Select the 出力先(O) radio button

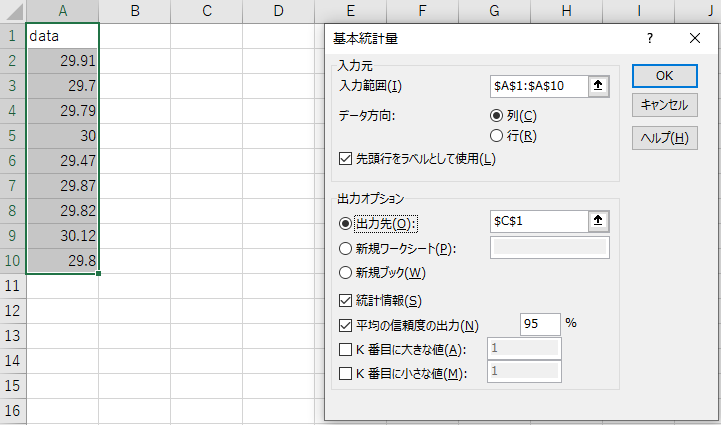(345, 224)
